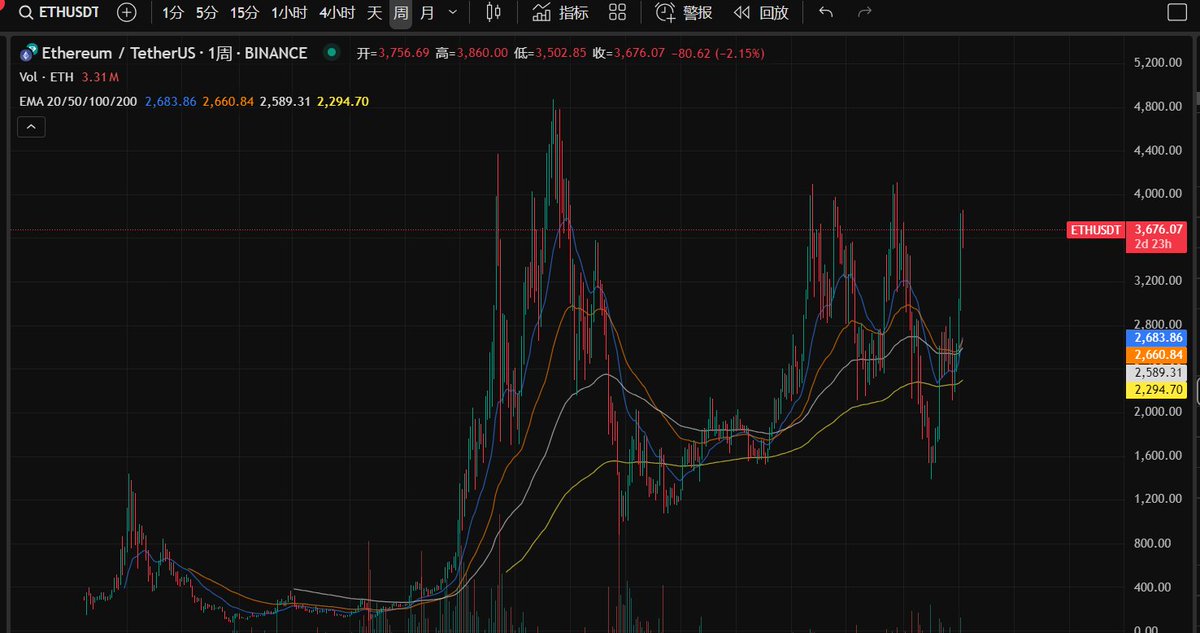1200x633 pixels.
Task: Open the ETHUSDT symbol search
Action: (59, 13)
